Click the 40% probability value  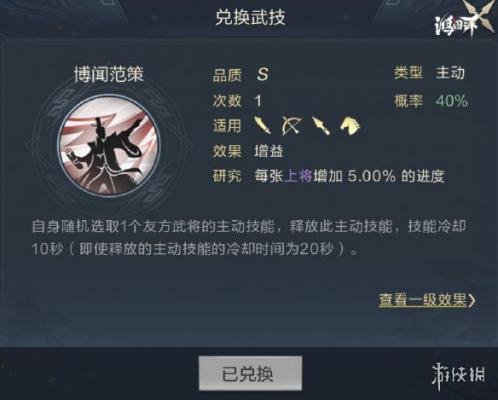pos(452,101)
